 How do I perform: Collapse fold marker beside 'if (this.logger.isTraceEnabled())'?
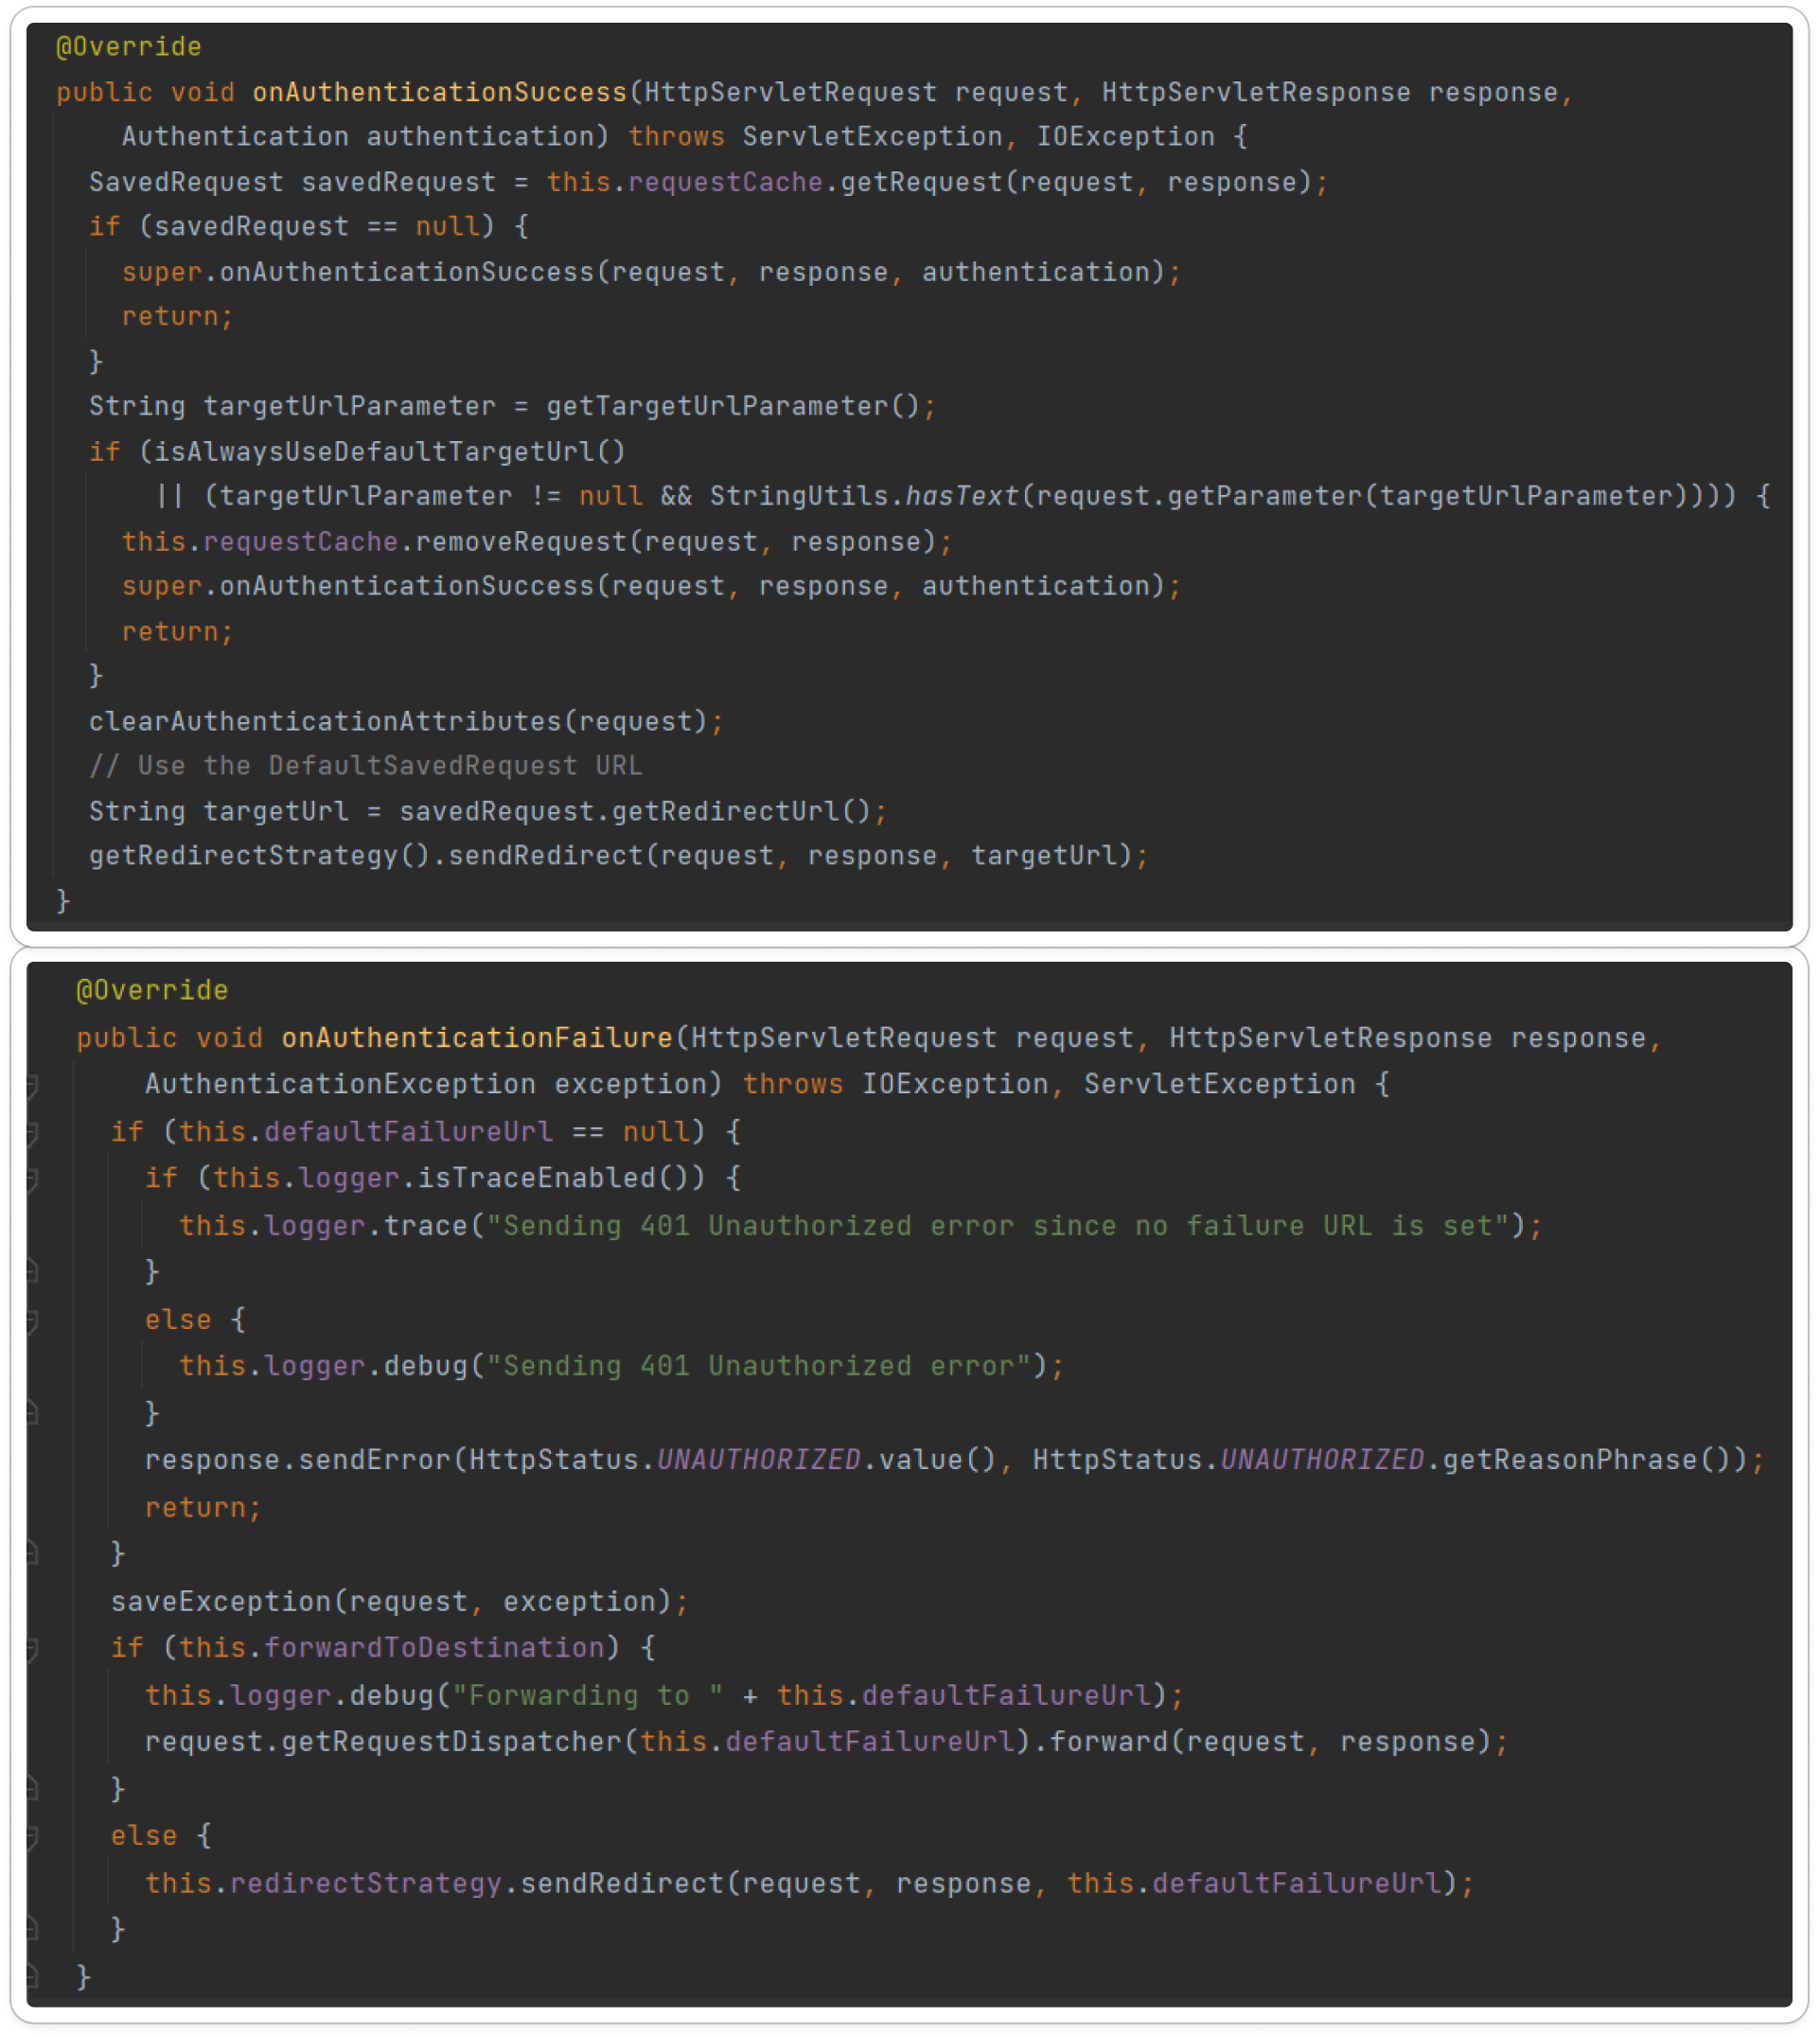32,1180
